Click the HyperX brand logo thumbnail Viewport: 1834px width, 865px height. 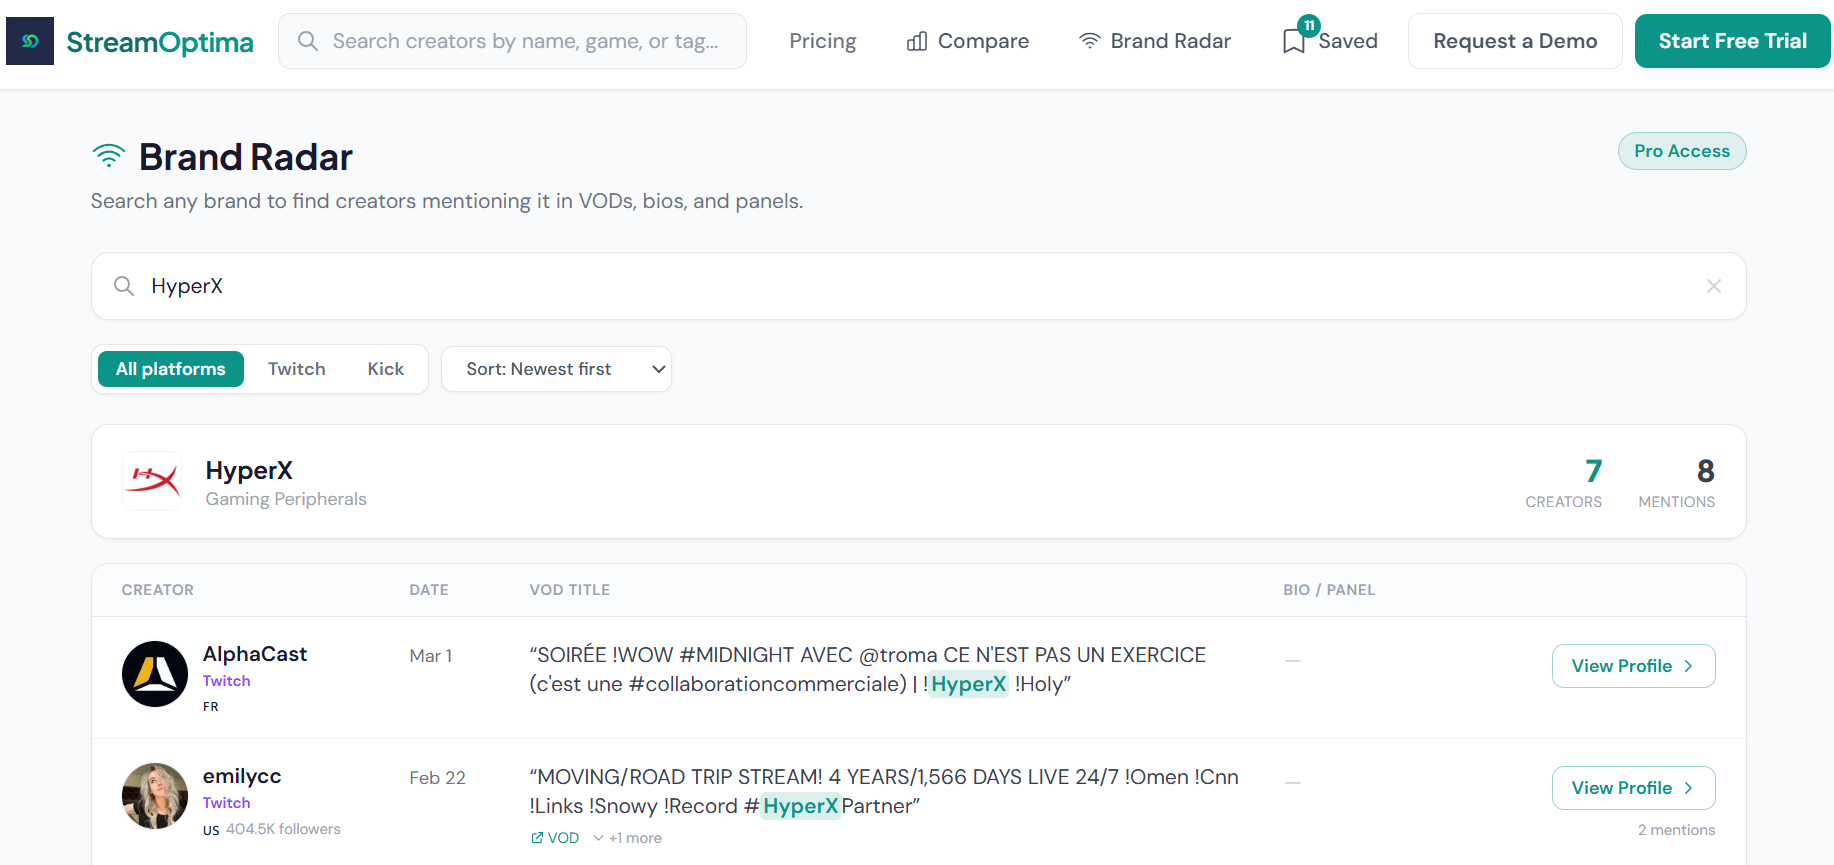152,481
